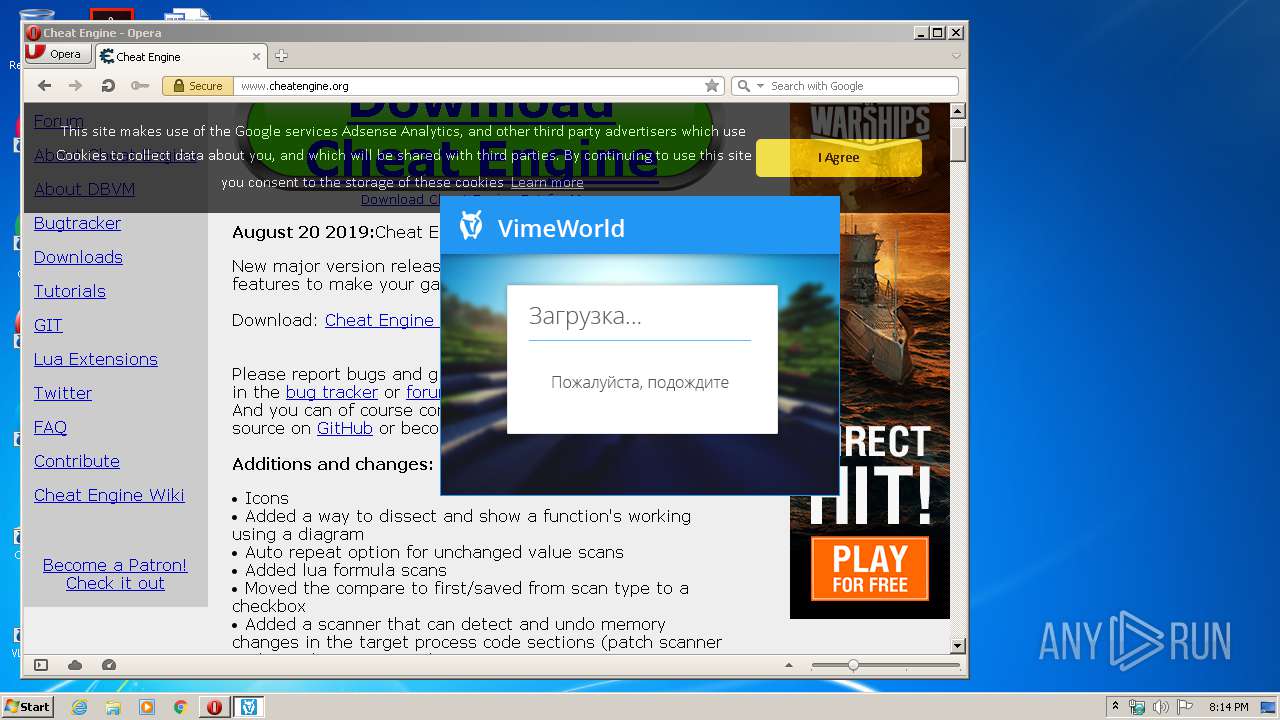Go back with the back arrow
Viewport: 1280px width, 720px height.
pyautogui.click(x=44, y=86)
